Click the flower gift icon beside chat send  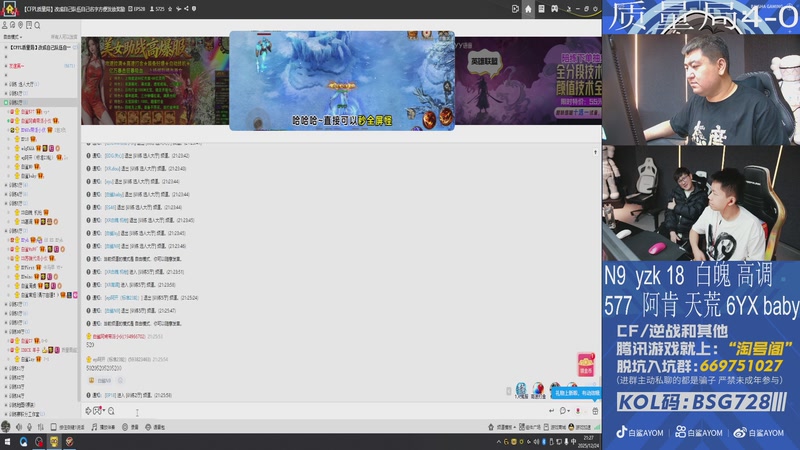point(578,411)
